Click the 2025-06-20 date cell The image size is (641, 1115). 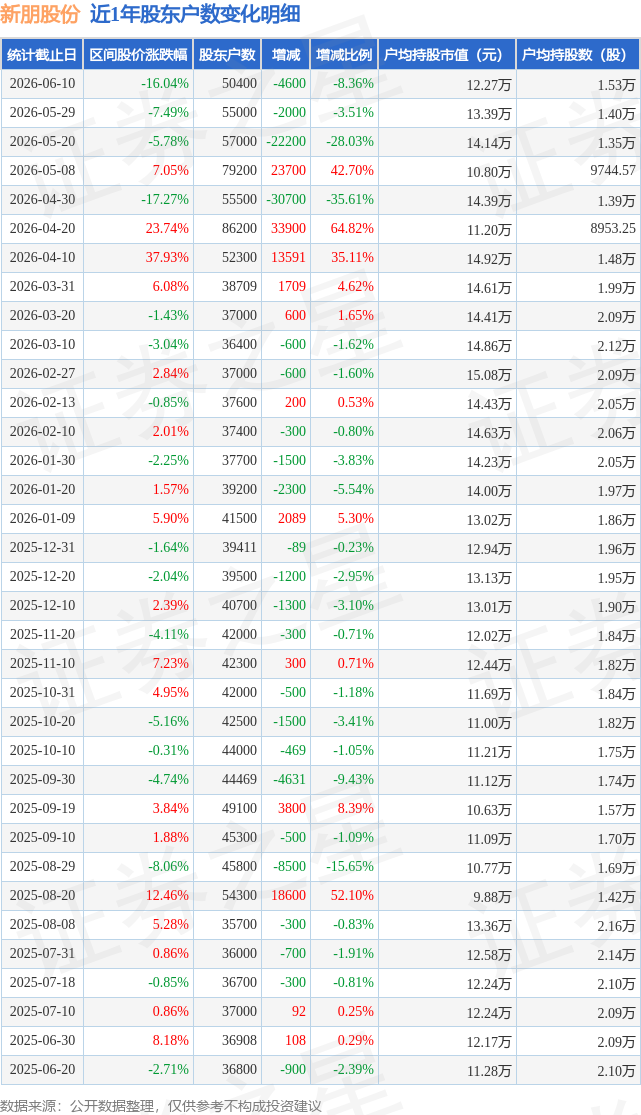42,1069
